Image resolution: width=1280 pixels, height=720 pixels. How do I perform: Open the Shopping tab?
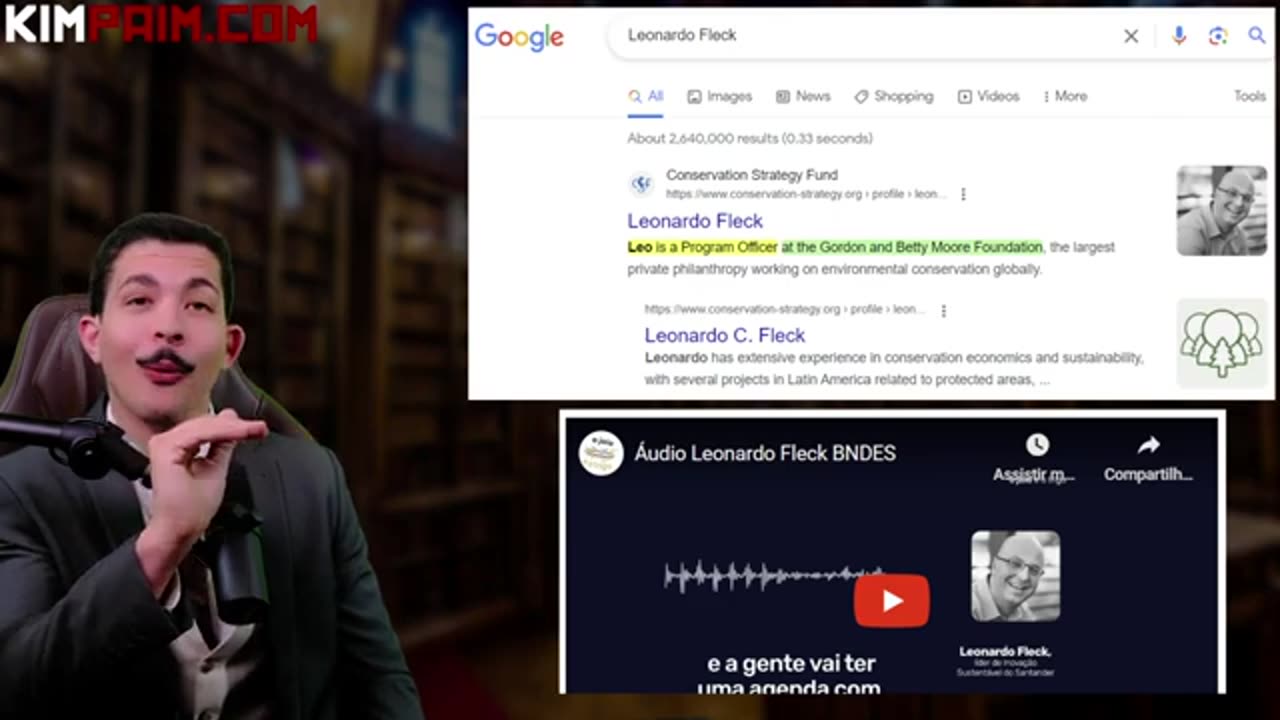pos(893,96)
